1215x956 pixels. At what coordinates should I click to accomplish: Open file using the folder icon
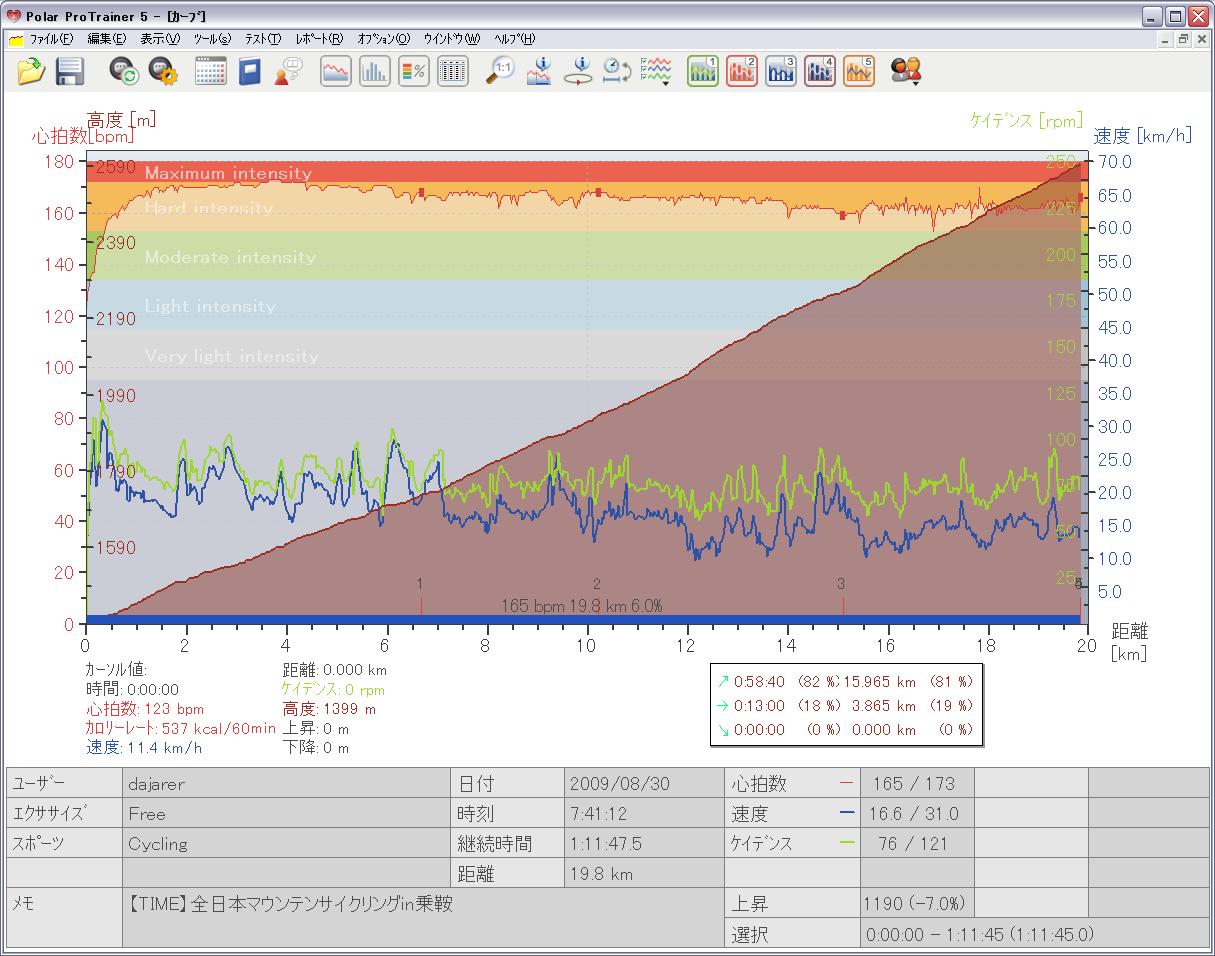click(x=32, y=71)
